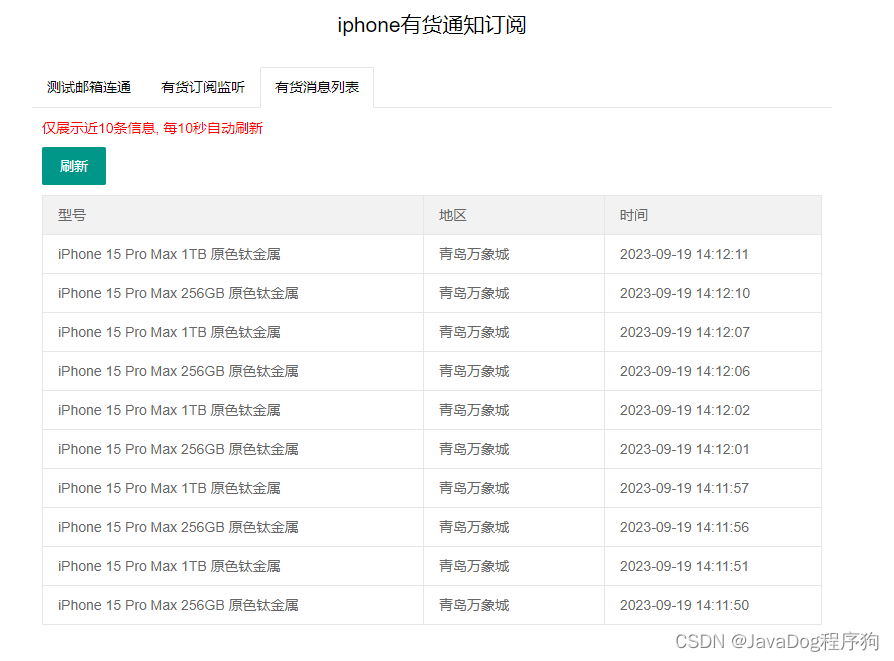This screenshot has height=661, width=894.
Task: Select the first iPhone 15 Pro Max 1TB row
Action: pyautogui.click(x=168, y=254)
